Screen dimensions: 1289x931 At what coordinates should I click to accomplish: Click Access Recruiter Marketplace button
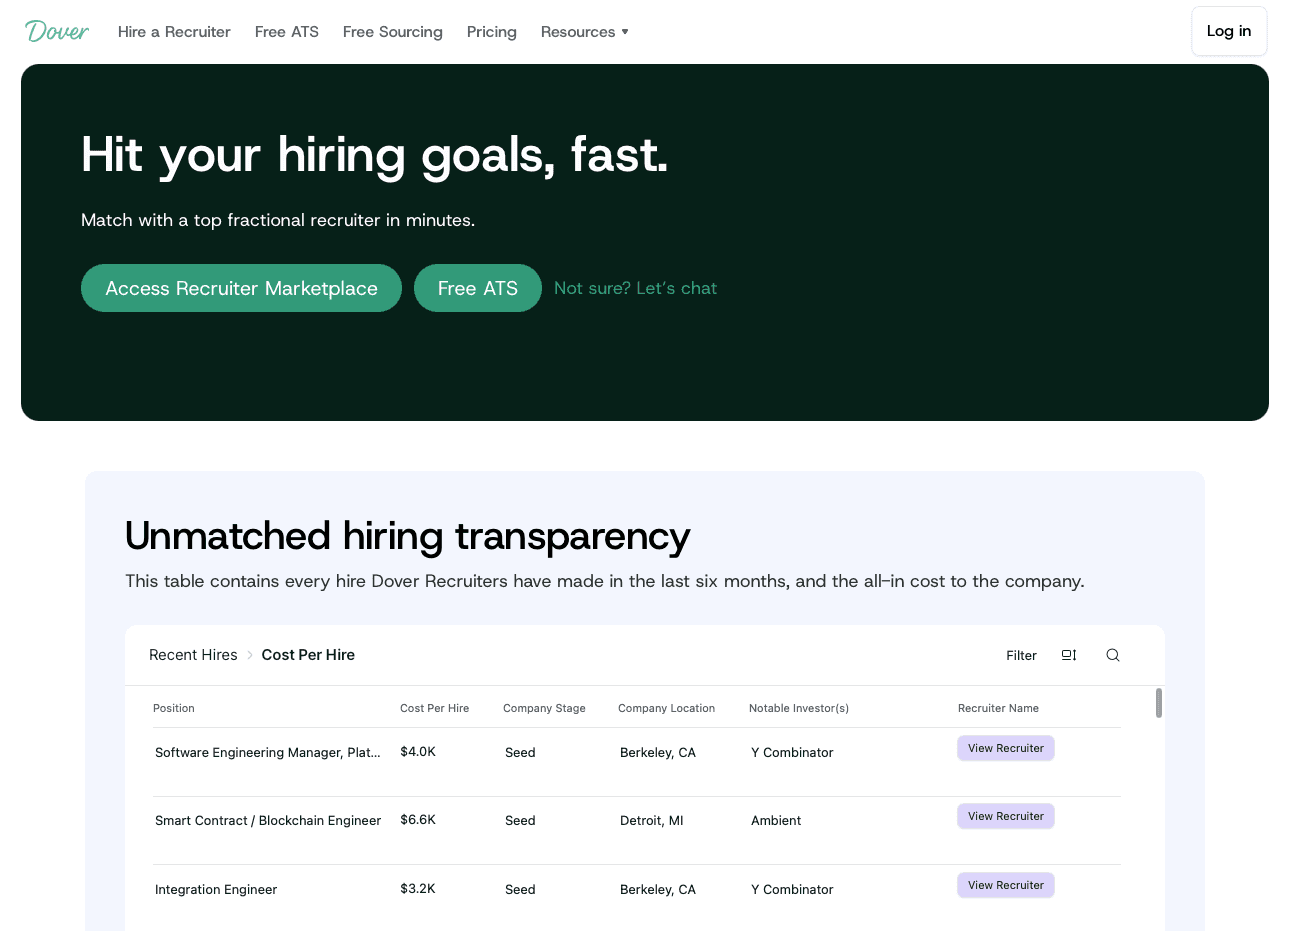241,288
